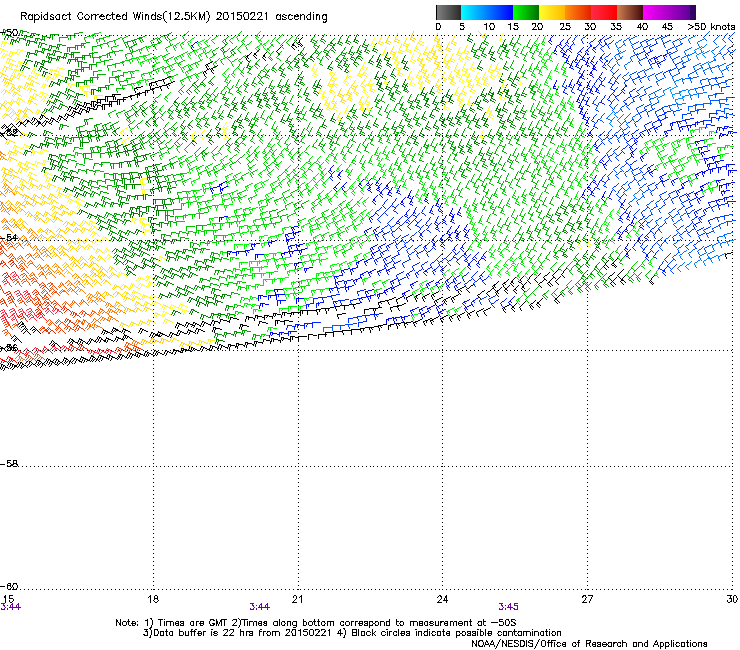The height and width of the screenshot is (650, 740).
Task: Select the '24' longitude axis label
Action: point(442,599)
